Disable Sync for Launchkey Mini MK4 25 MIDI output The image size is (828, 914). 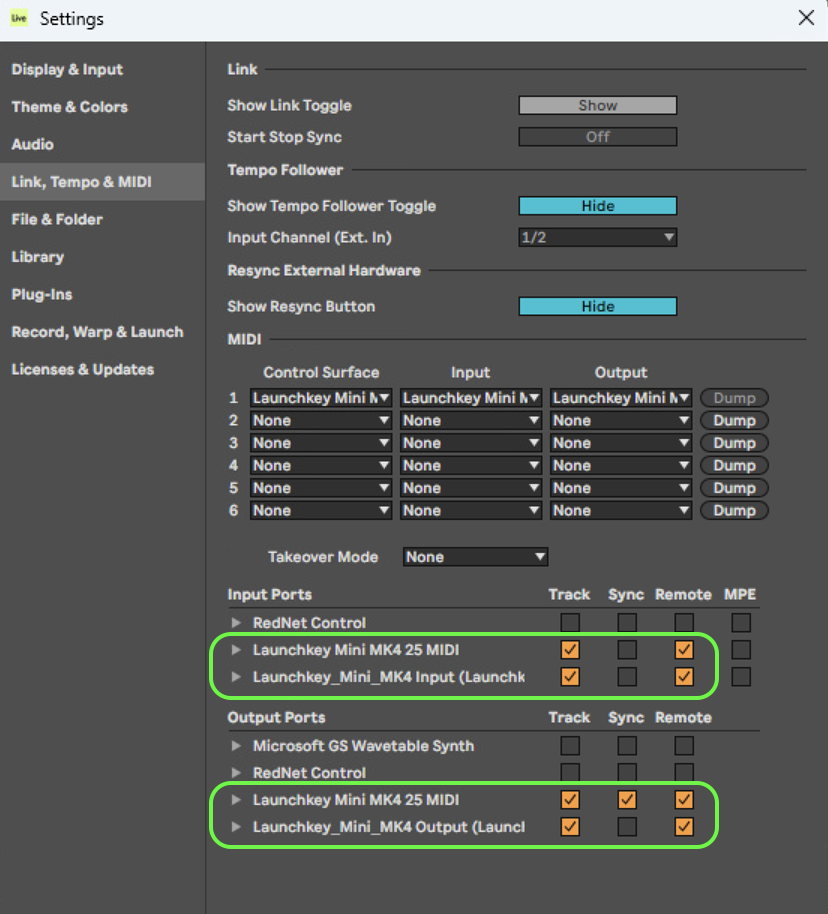pos(627,800)
